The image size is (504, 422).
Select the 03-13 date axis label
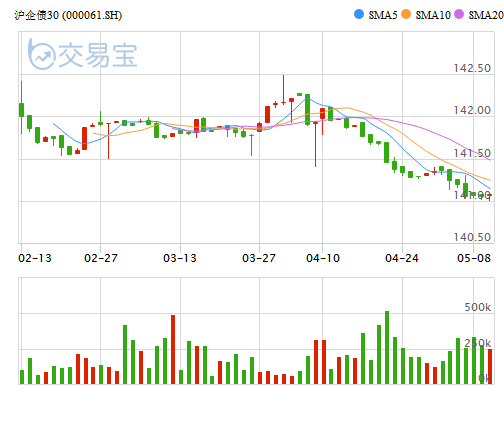click(x=180, y=258)
